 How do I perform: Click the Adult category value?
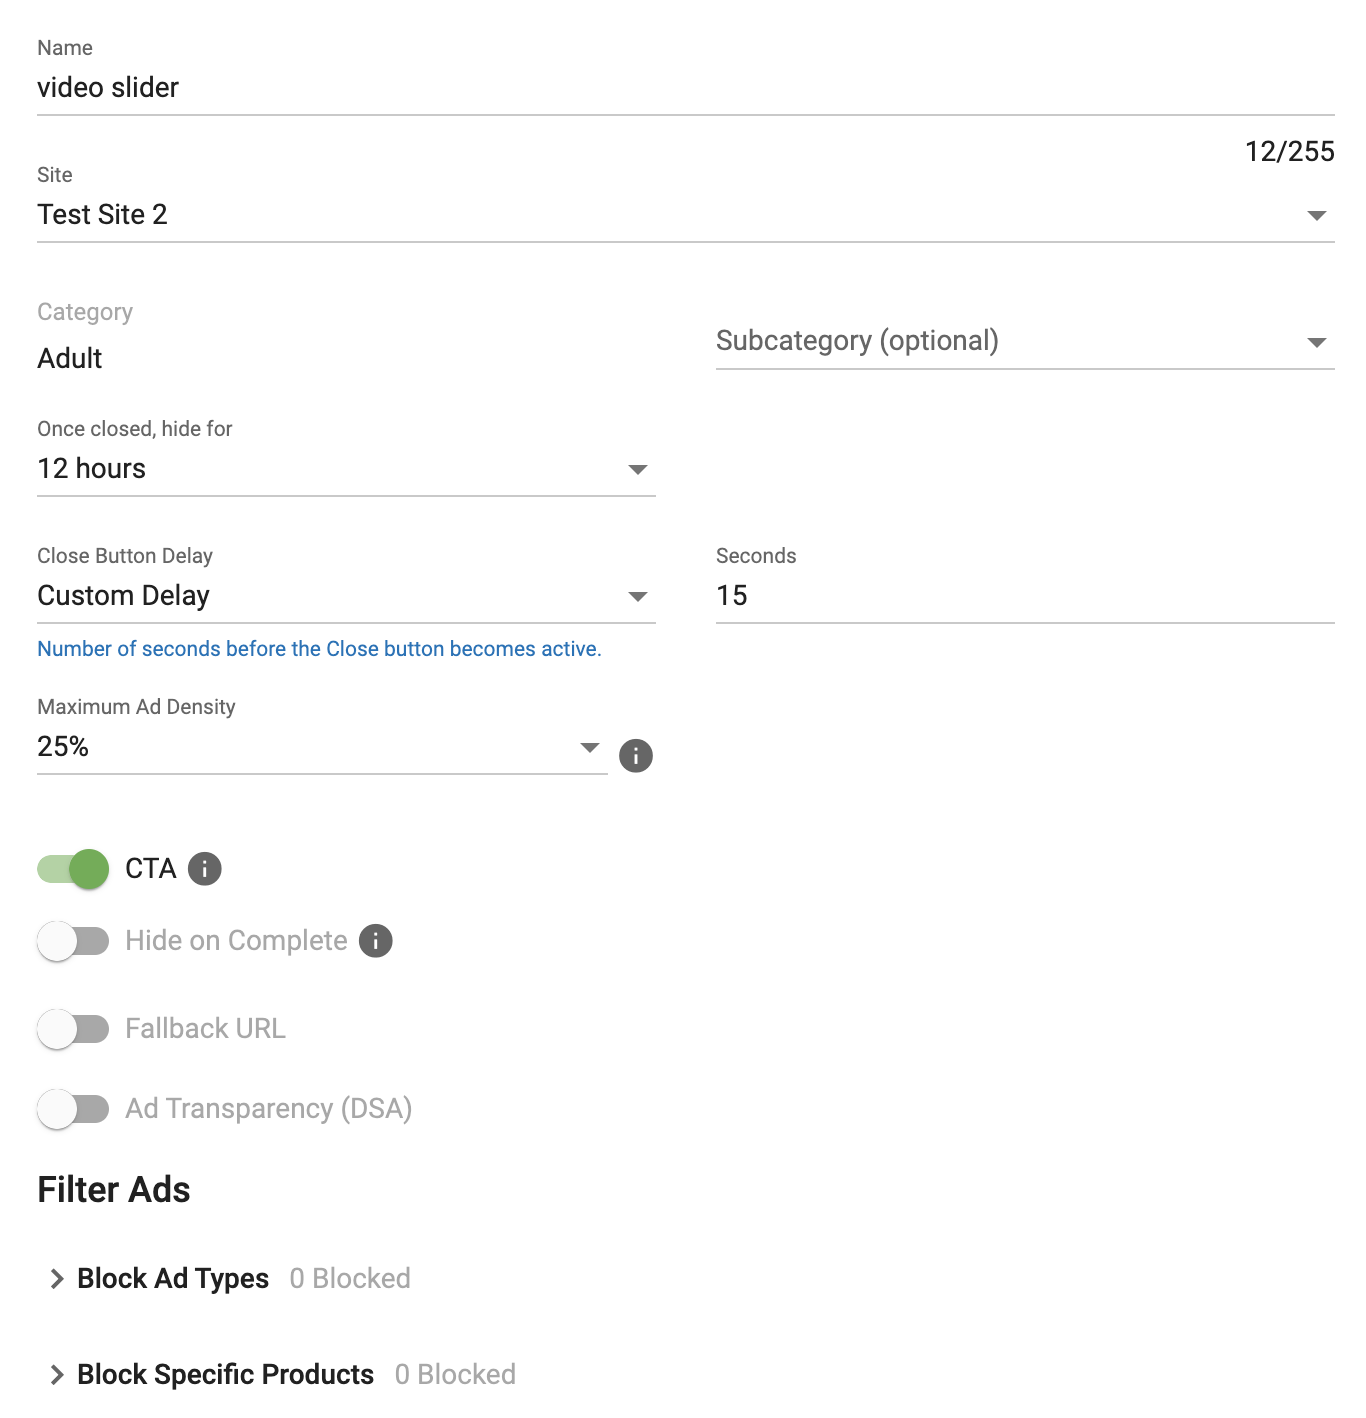(x=70, y=359)
